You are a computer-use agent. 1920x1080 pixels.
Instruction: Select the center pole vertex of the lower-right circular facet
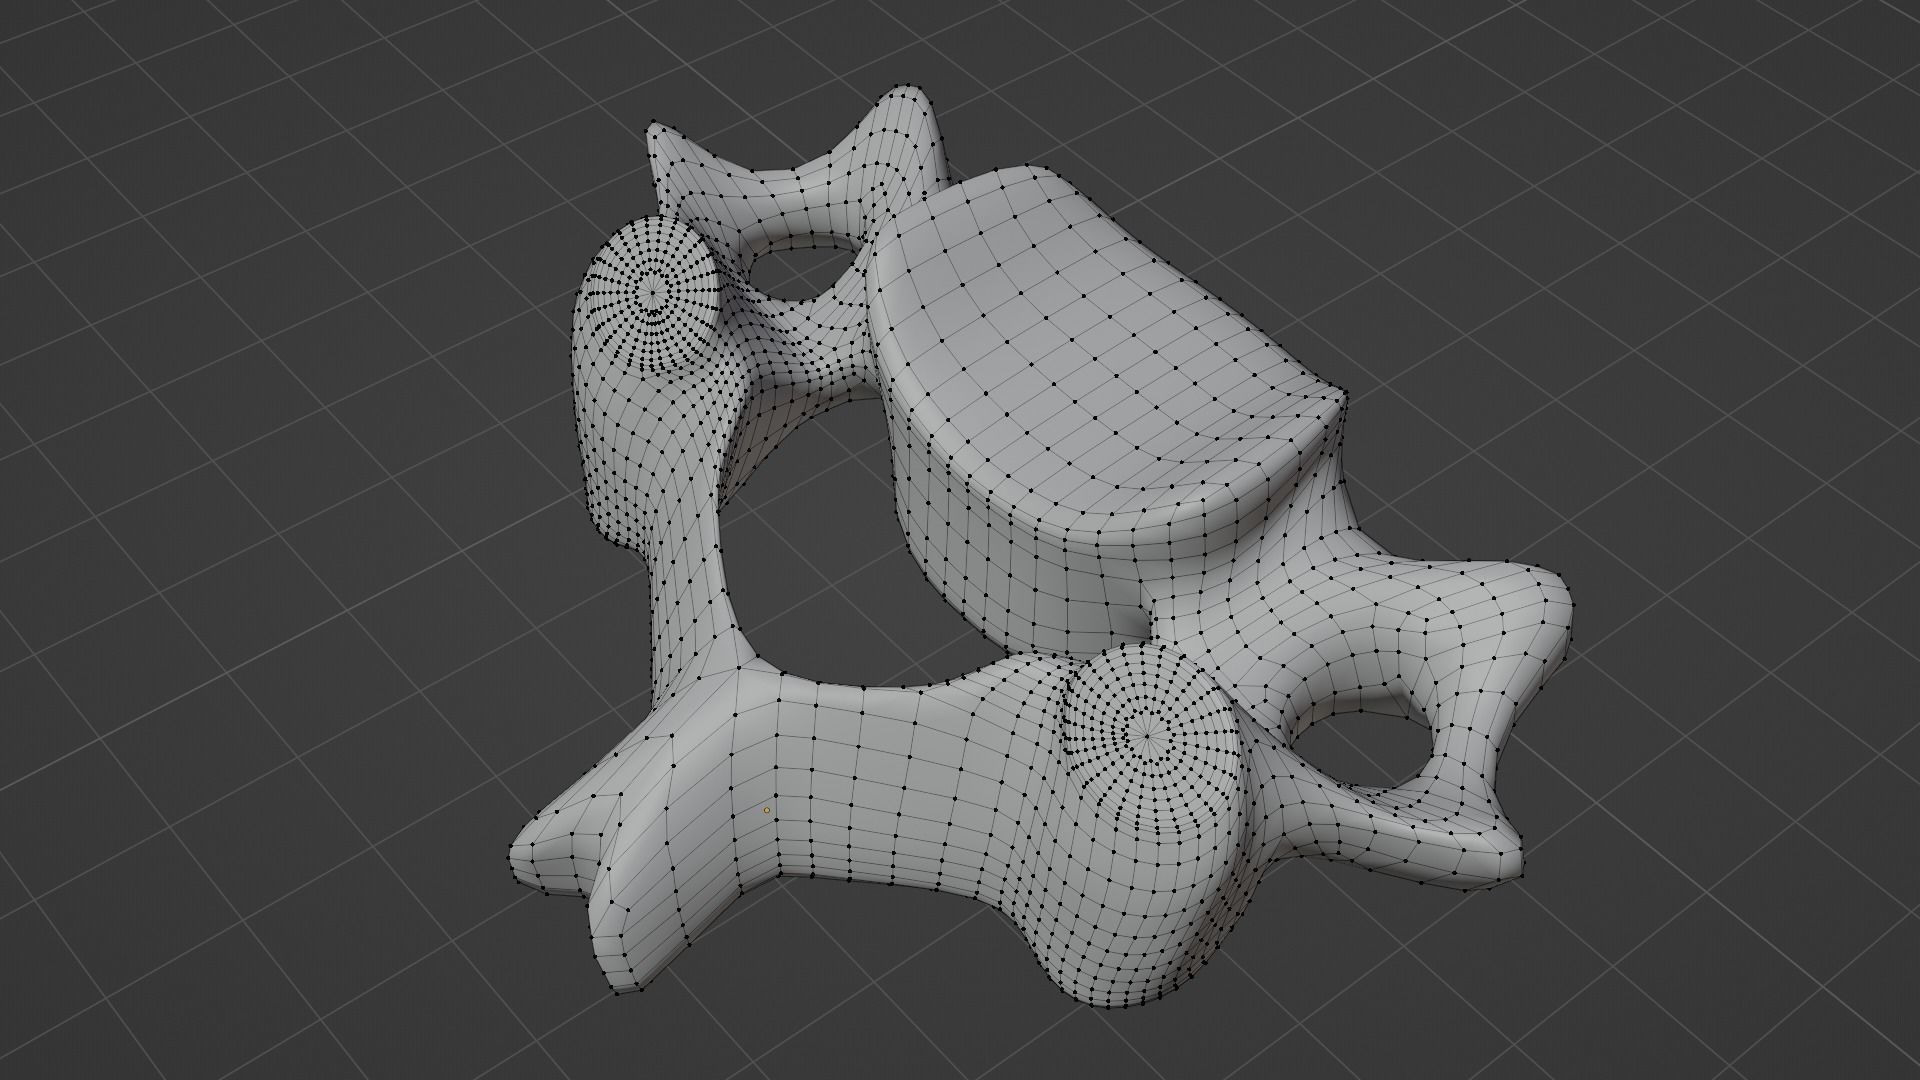[1147, 736]
